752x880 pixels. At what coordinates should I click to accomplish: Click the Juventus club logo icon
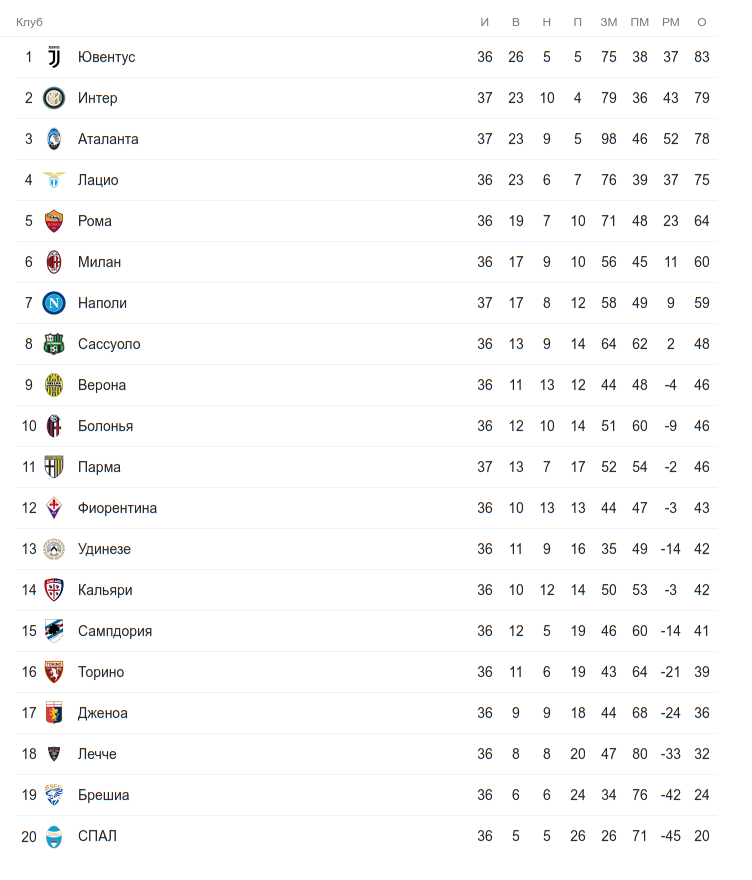[x=54, y=57]
